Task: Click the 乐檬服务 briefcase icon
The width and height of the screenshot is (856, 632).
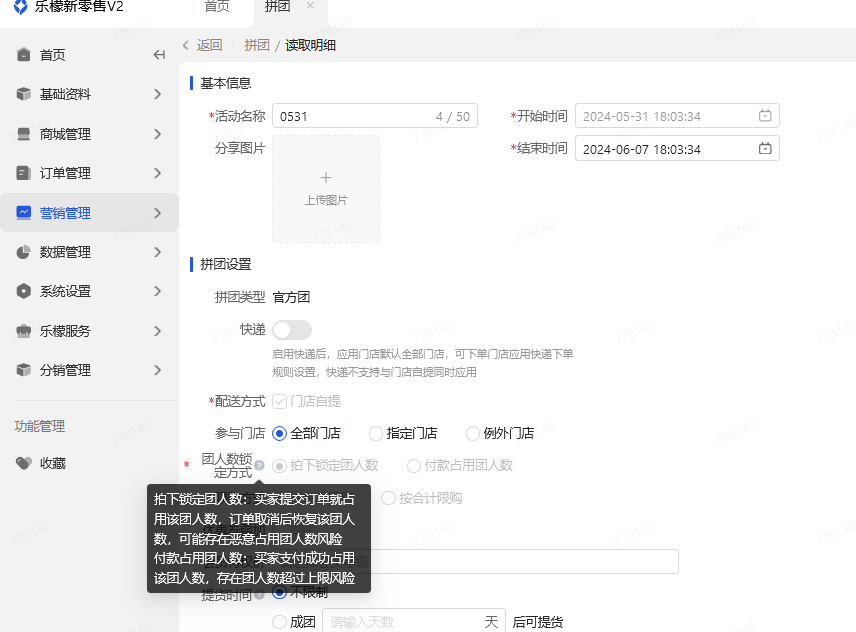Action: 23,331
